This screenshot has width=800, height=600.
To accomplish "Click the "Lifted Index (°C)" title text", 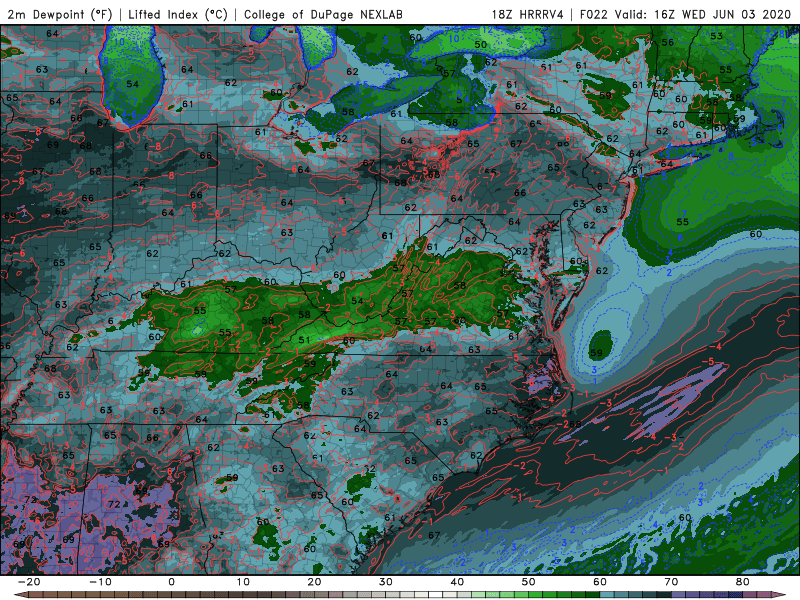I will (178, 14).
